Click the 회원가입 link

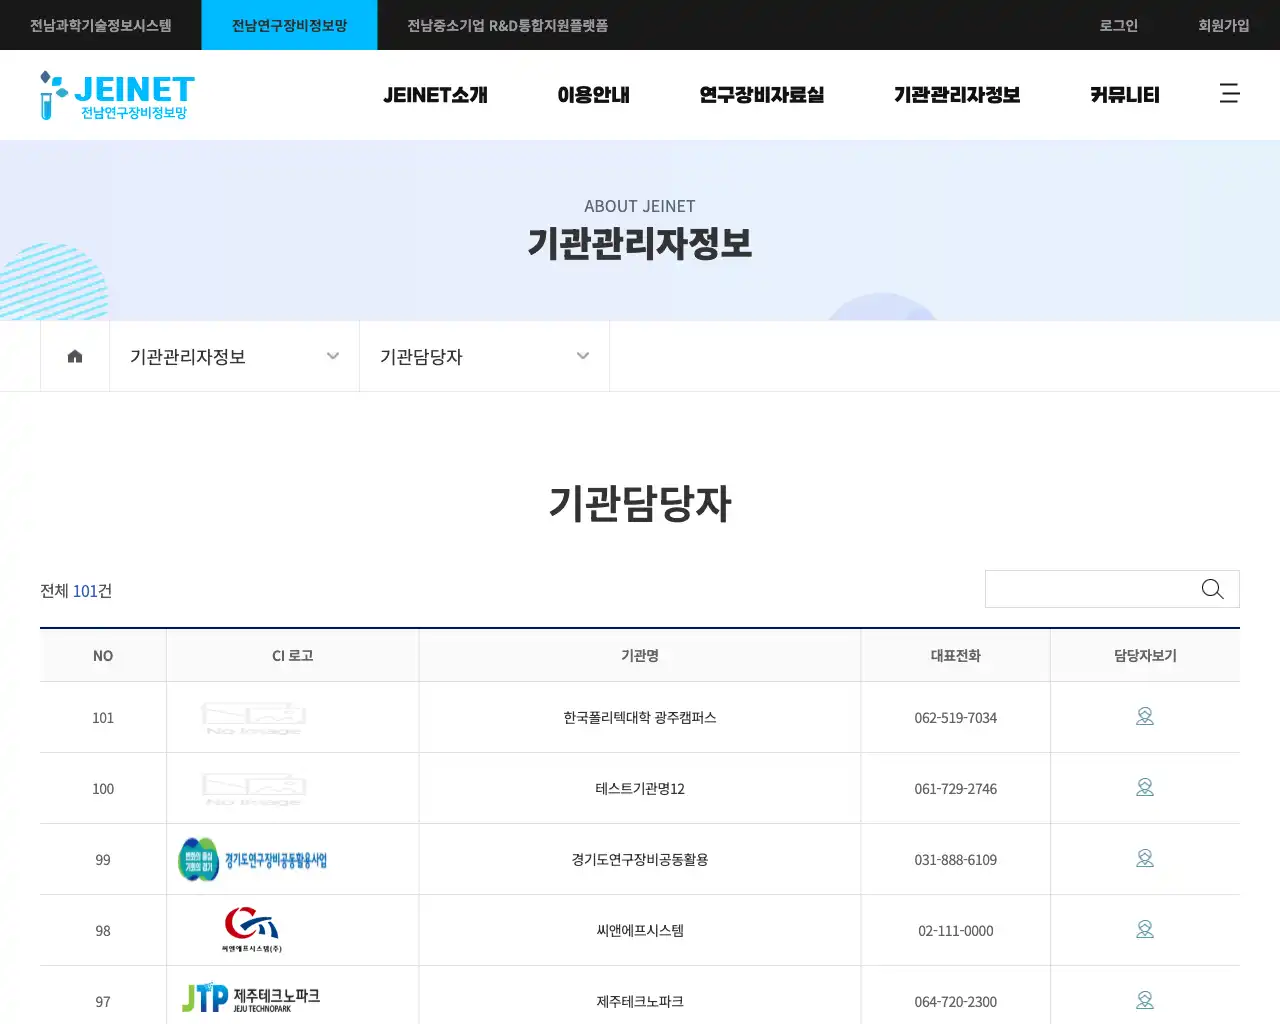(1223, 25)
